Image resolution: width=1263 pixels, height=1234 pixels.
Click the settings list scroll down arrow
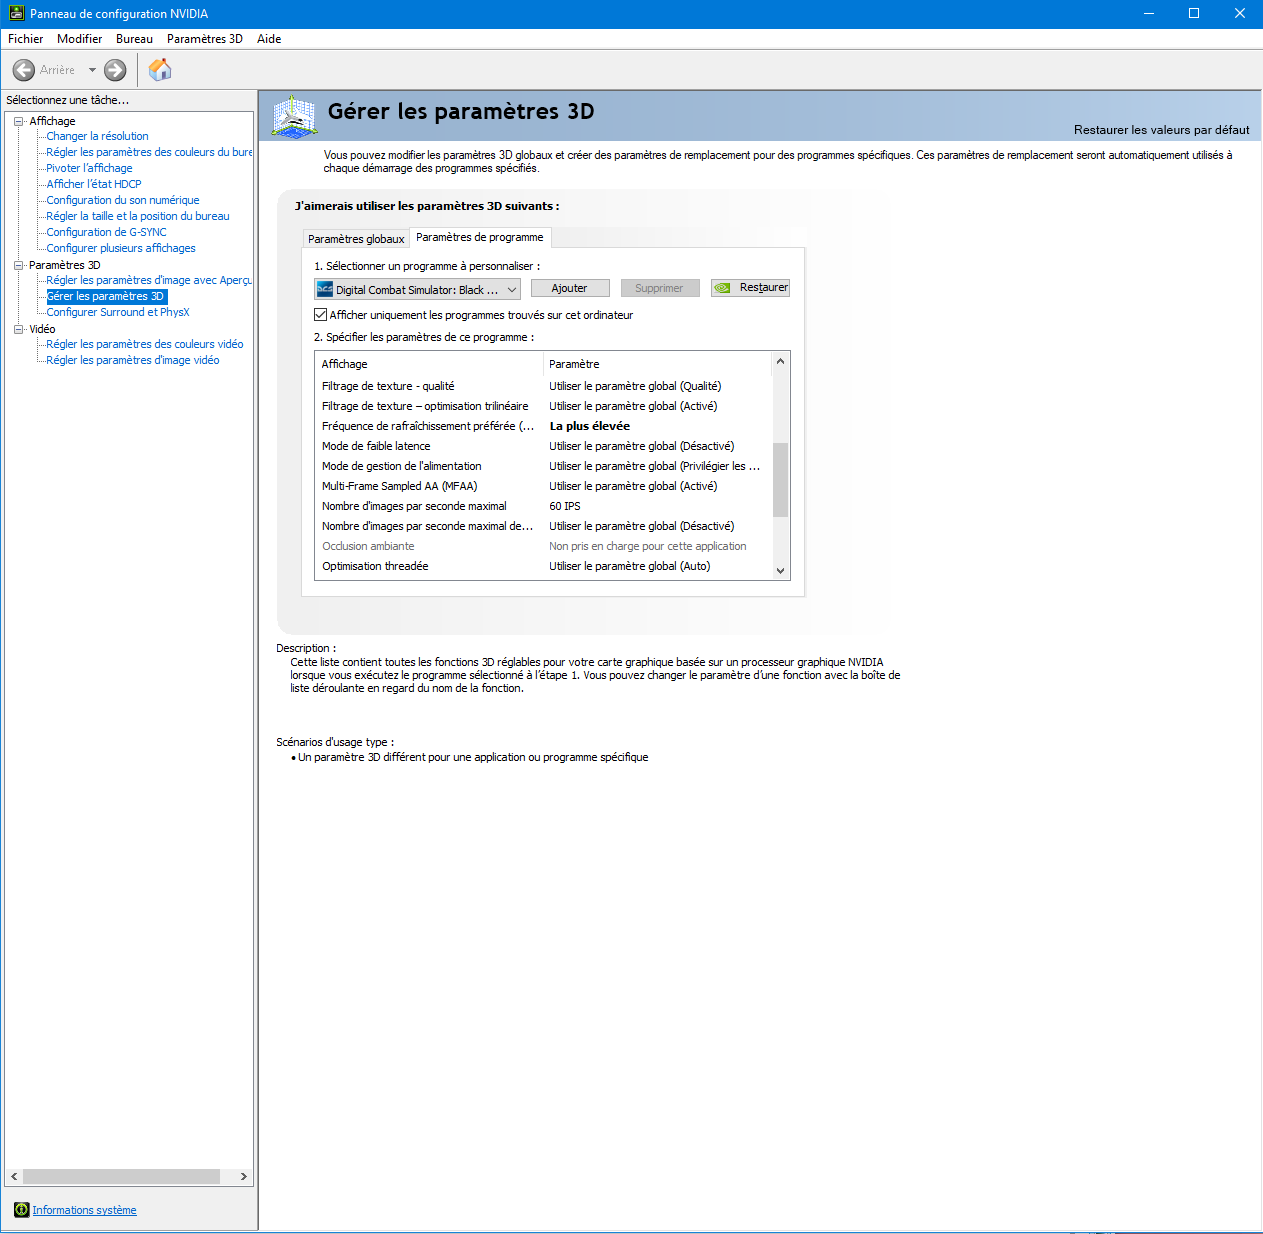[x=781, y=571]
